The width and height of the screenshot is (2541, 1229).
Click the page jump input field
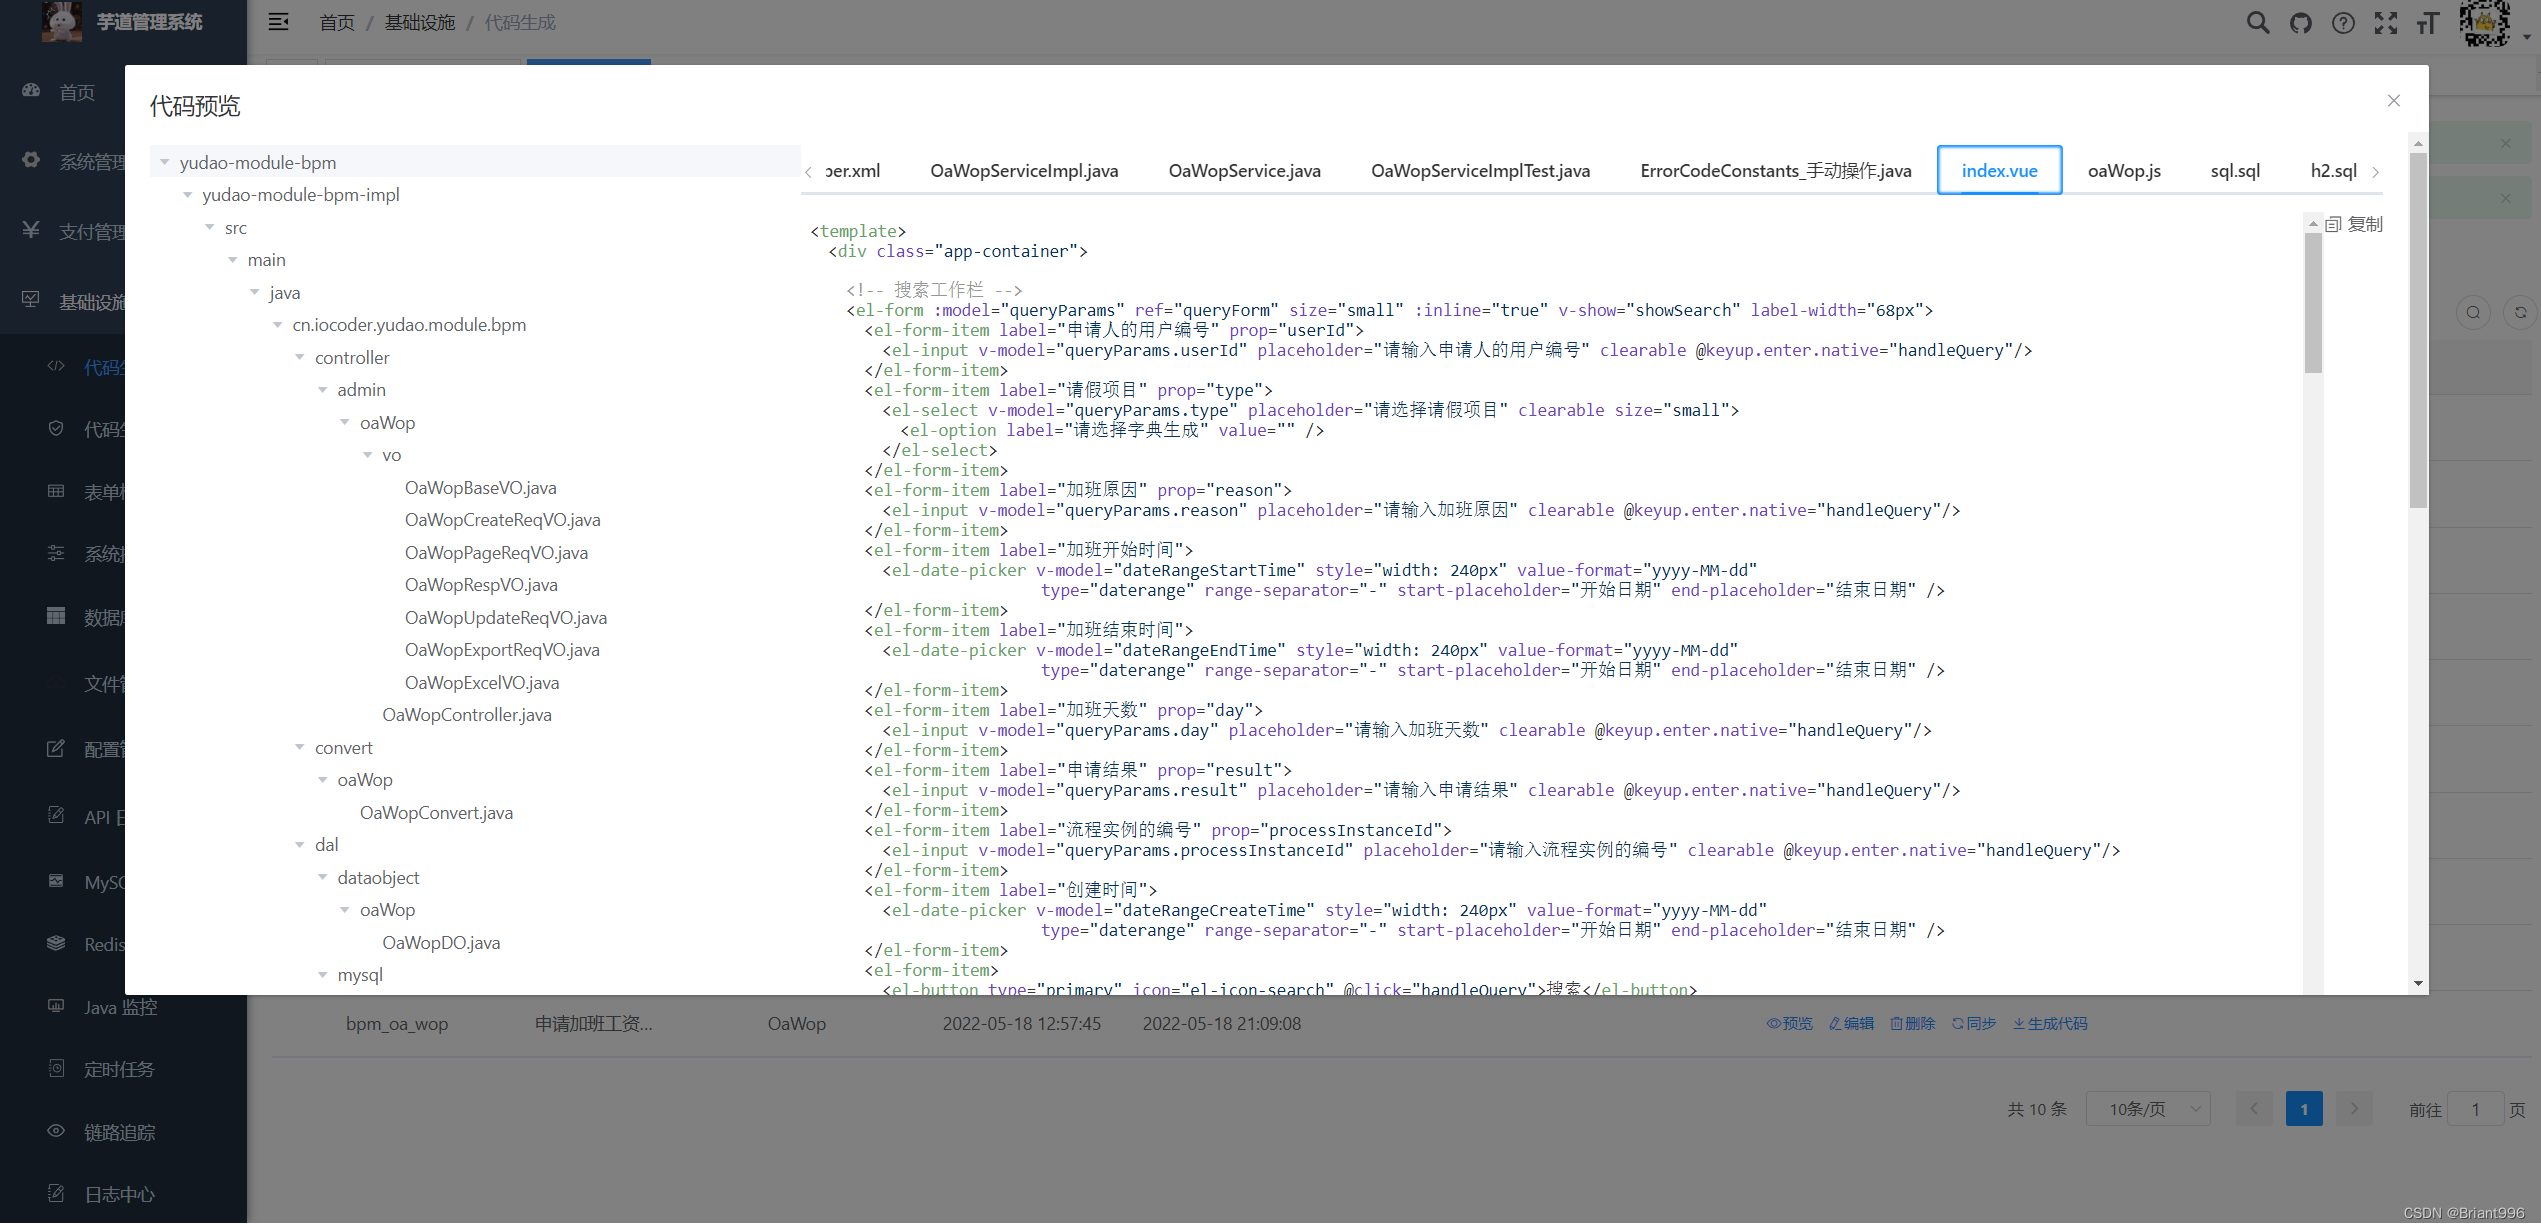(x=2475, y=1109)
